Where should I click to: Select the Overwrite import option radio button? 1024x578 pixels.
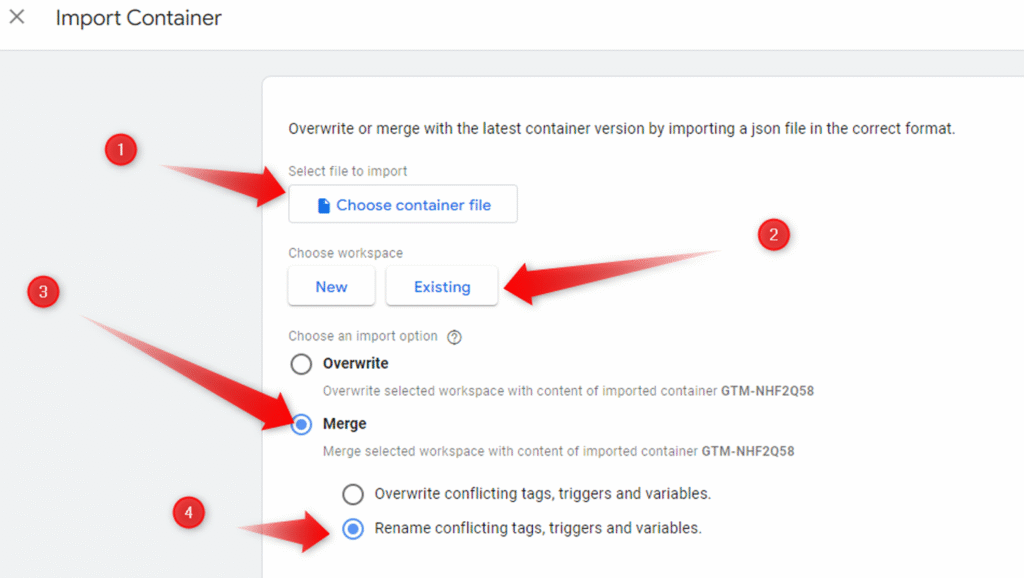click(301, 364)
